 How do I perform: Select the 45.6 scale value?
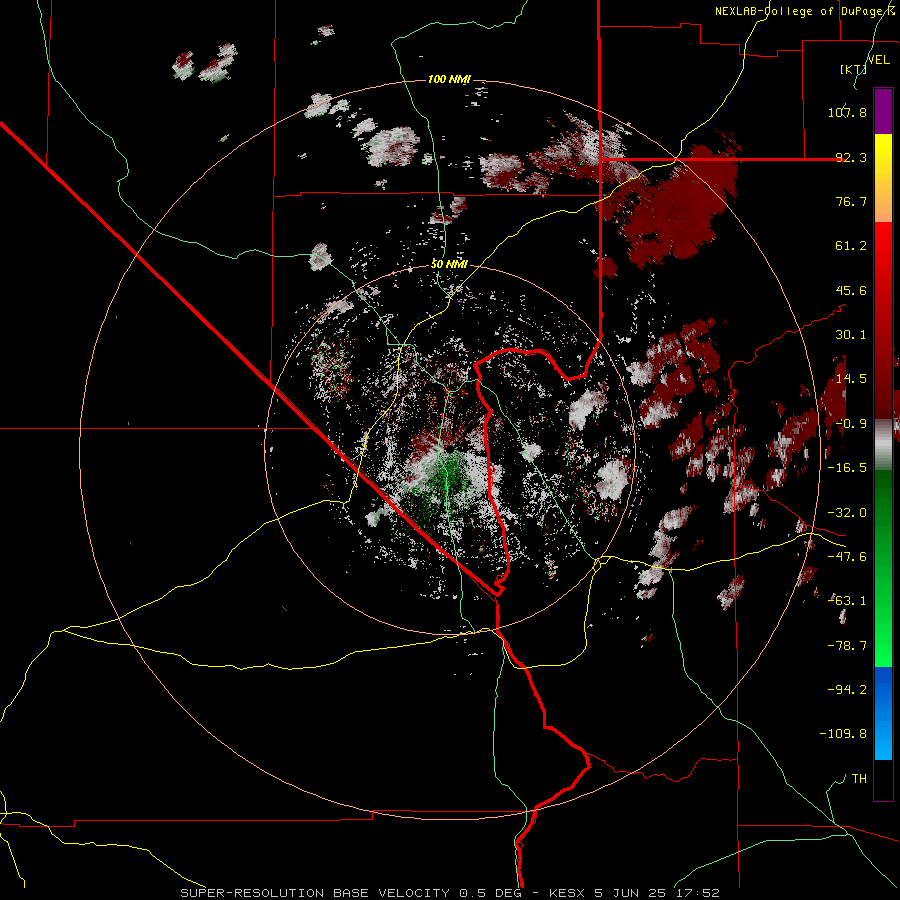coord(851,290)
